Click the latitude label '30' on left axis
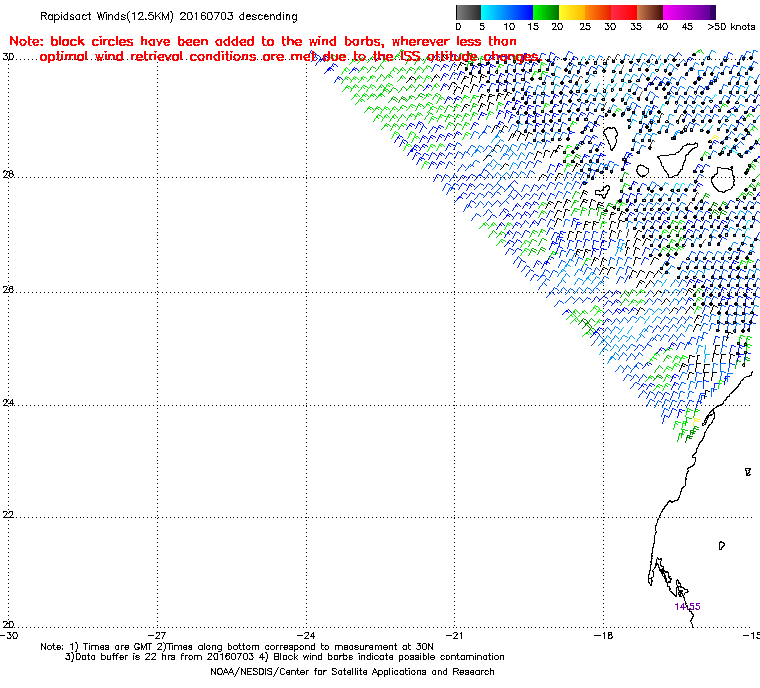This screenshot has width=760, height=688. (8, 57)
